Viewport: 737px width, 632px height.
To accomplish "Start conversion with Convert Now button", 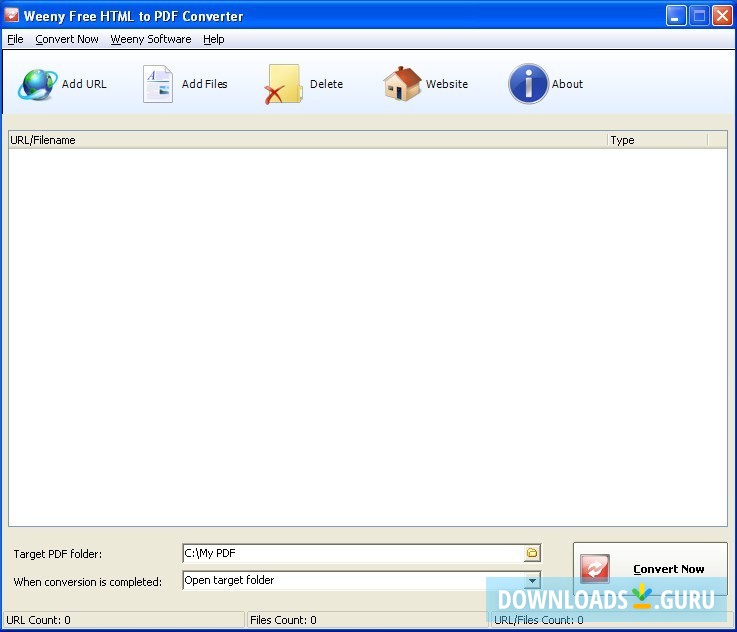I will coord(650,569).
